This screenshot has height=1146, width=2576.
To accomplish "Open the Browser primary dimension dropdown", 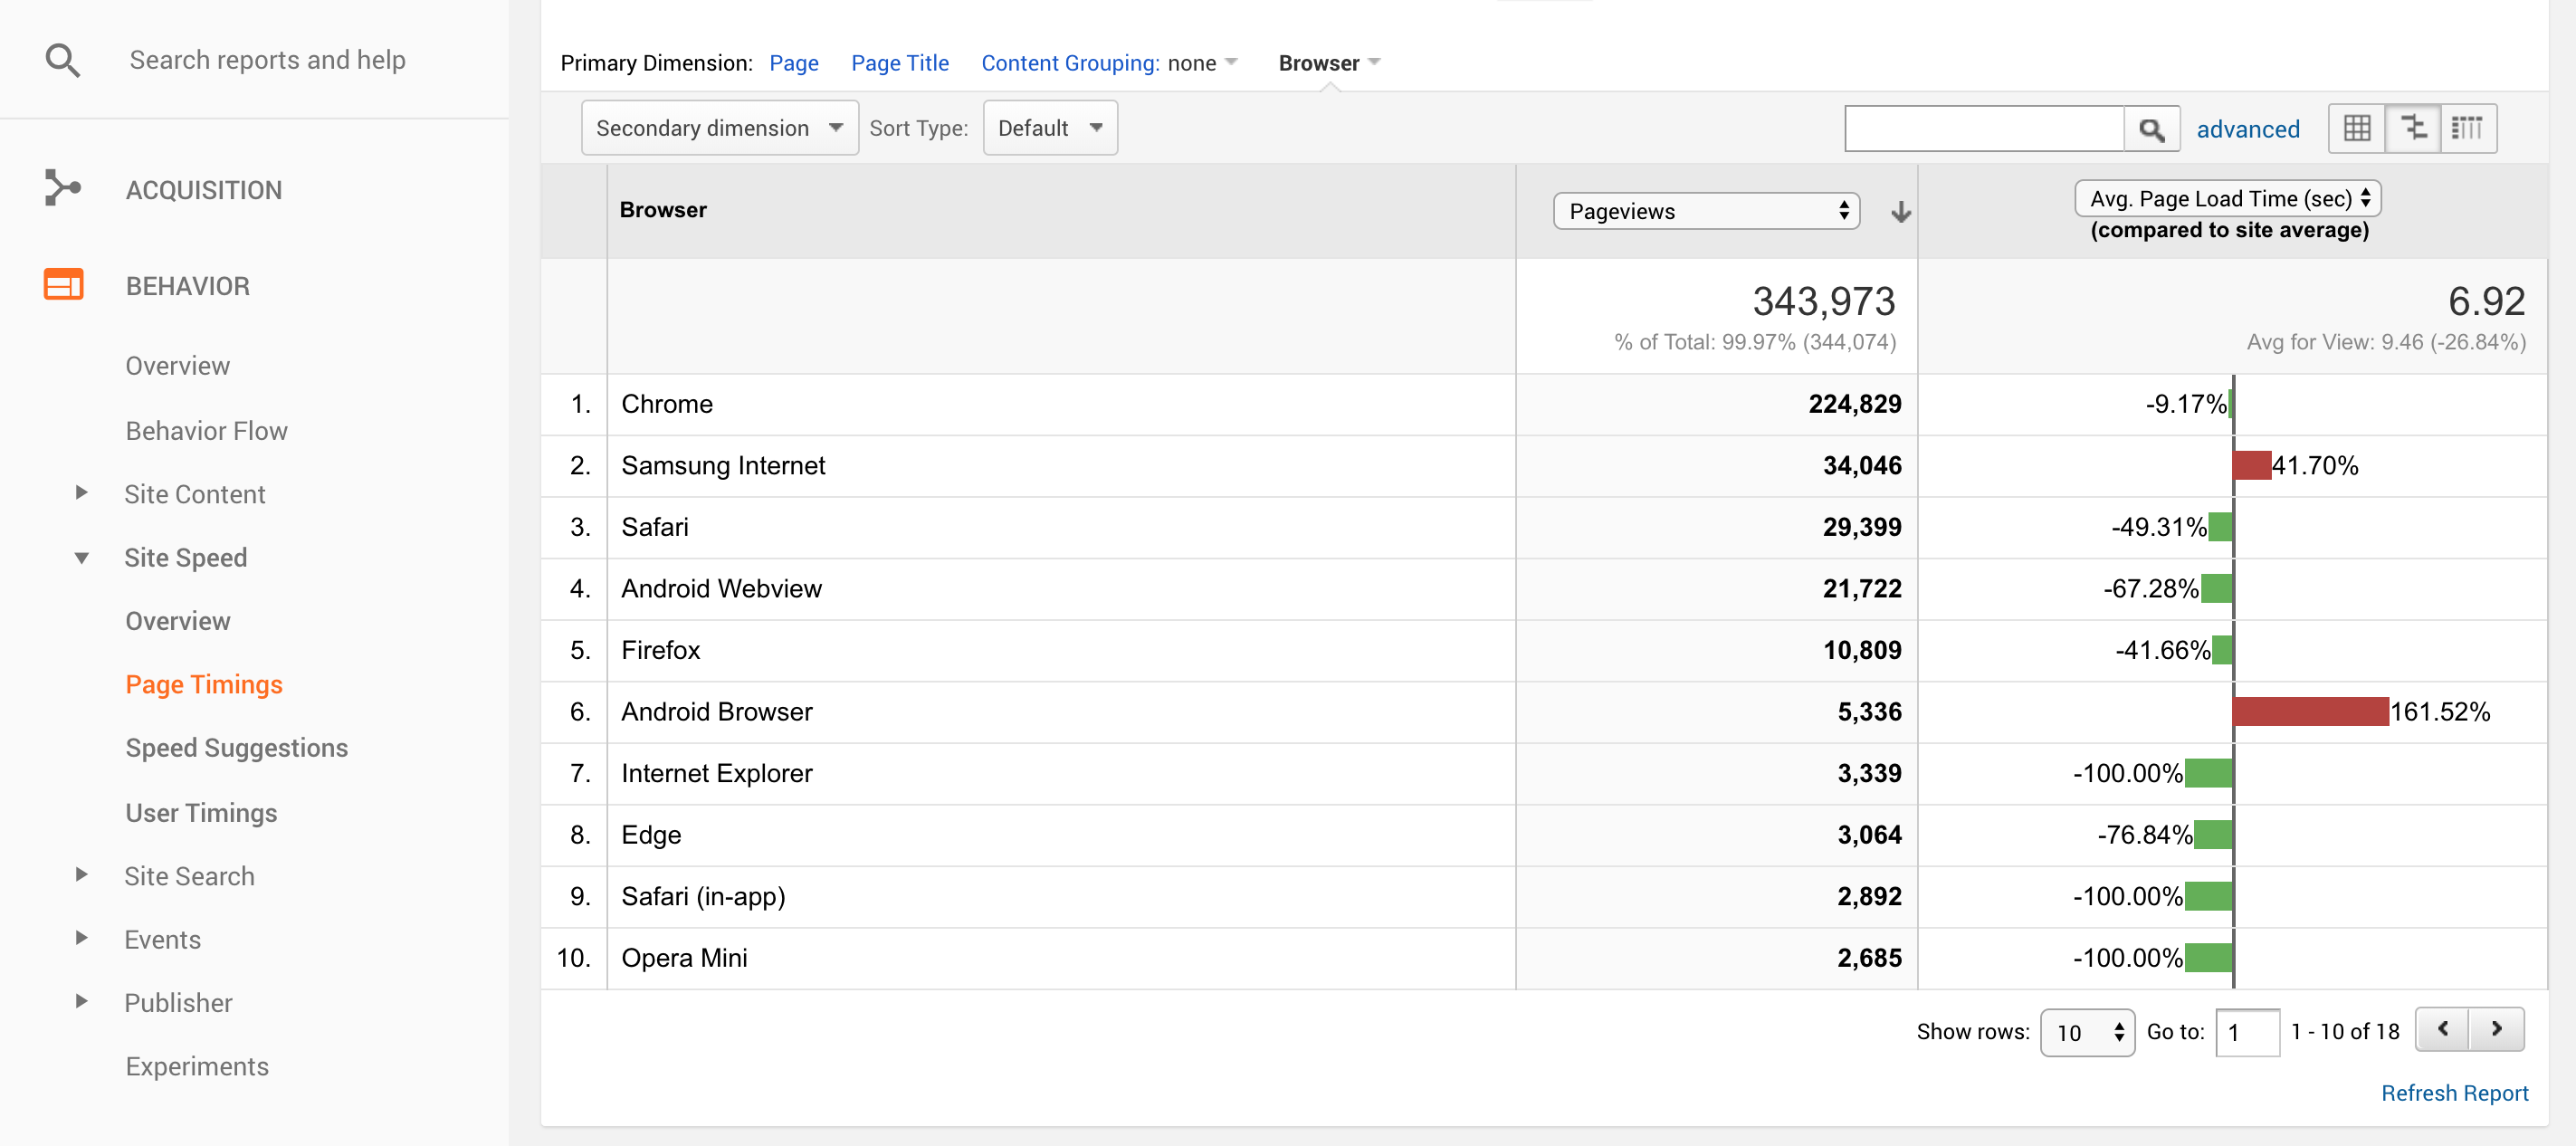I will point(1330,63).
